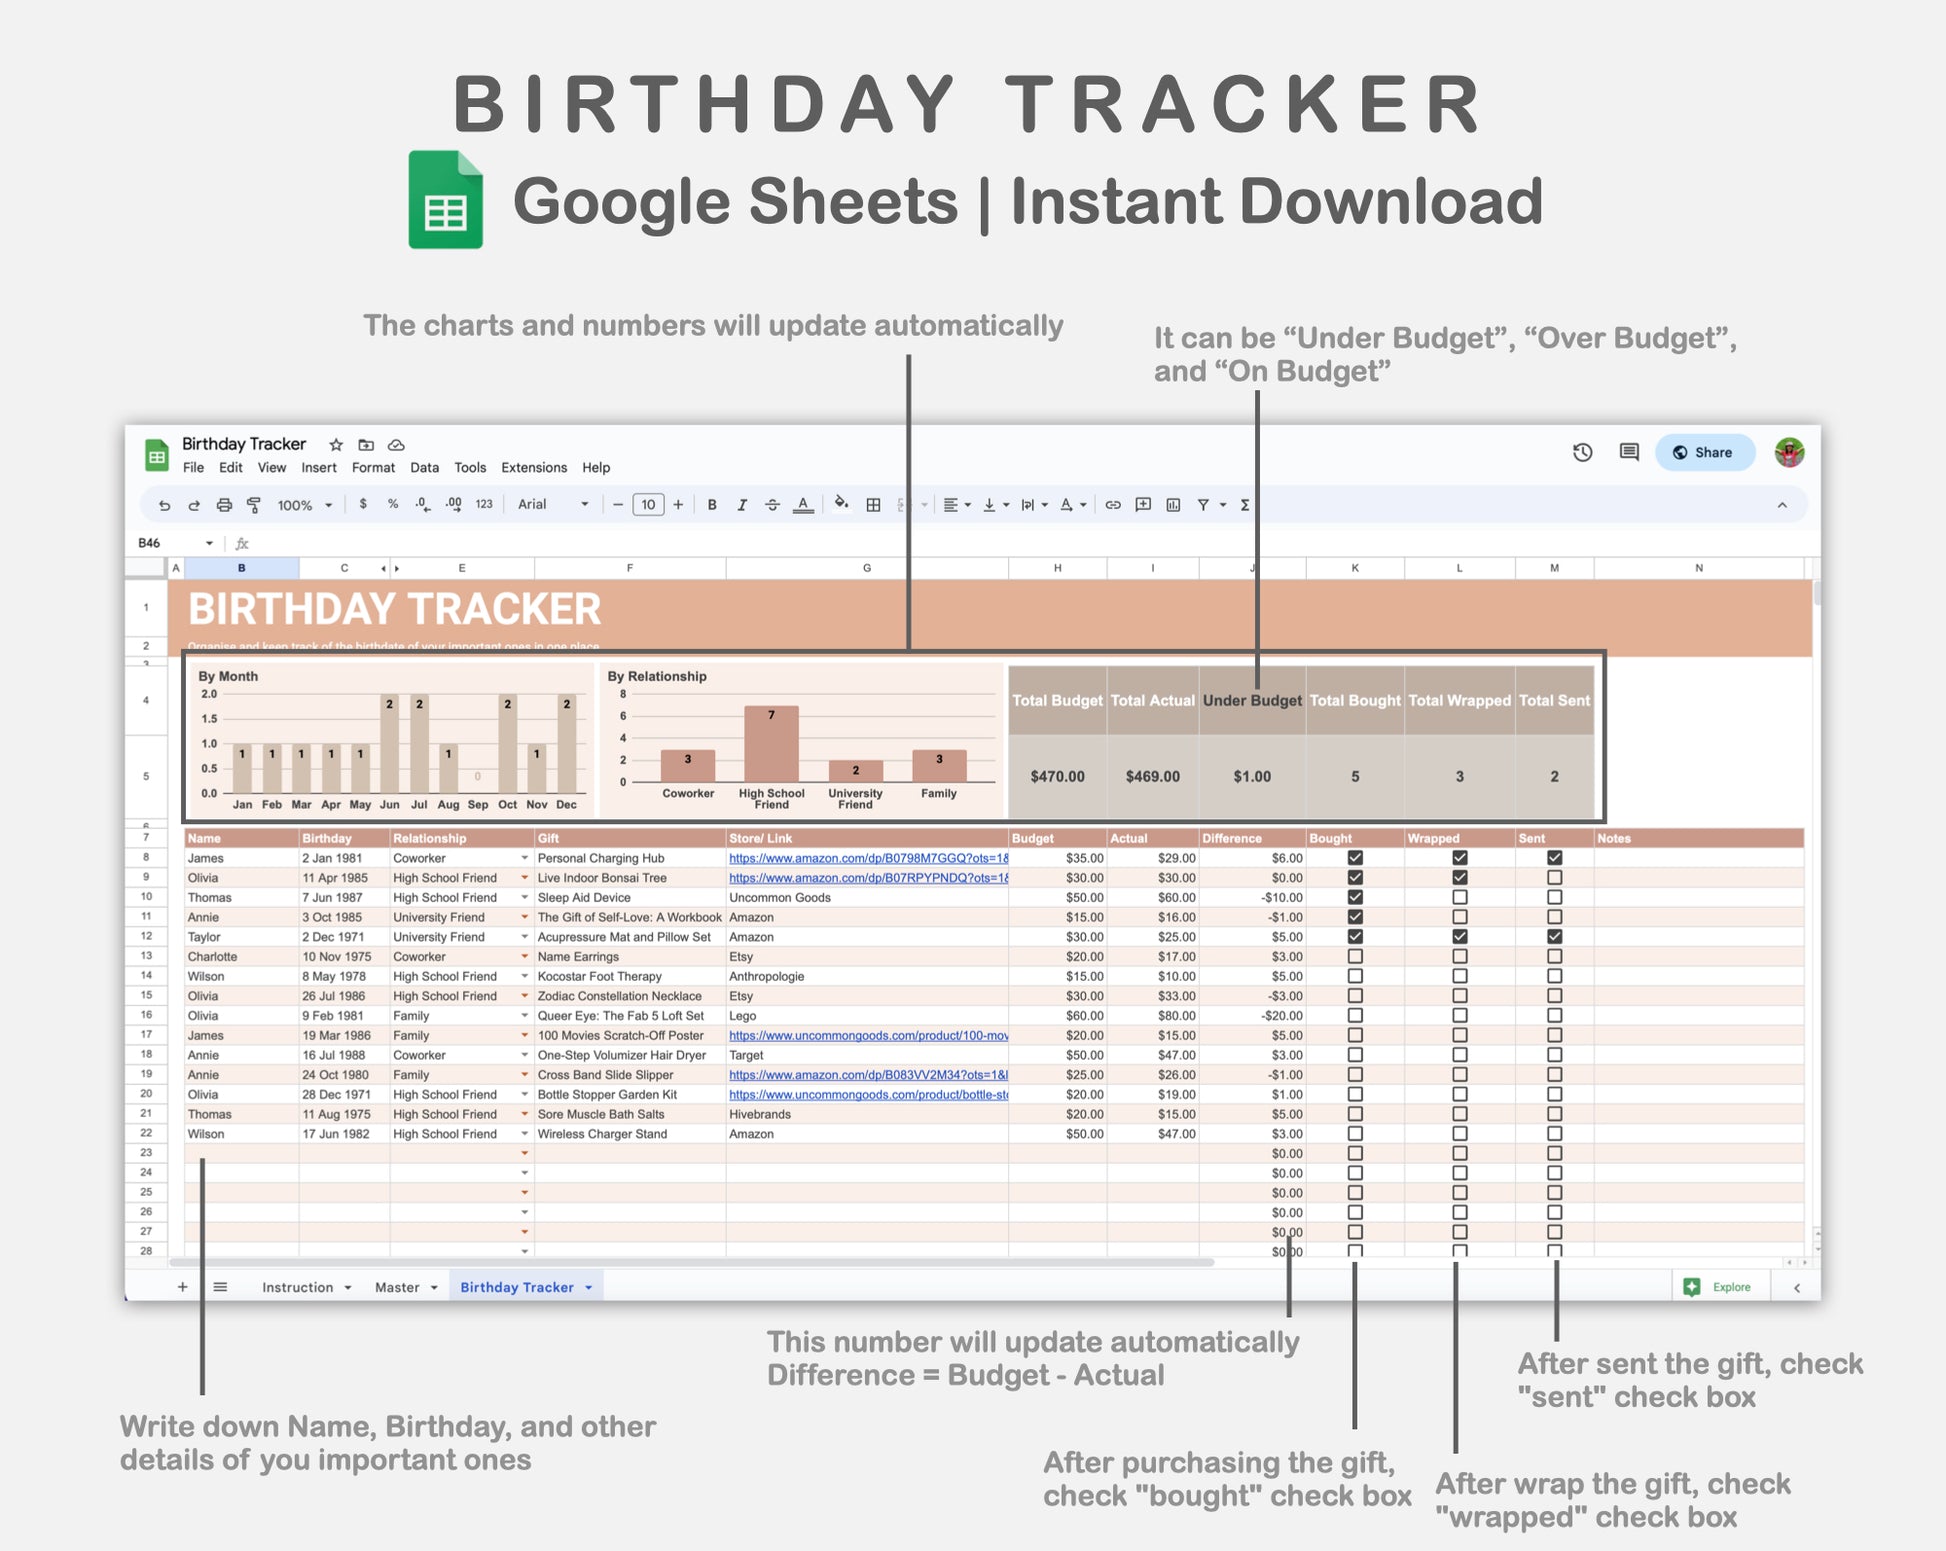Image resolution: width=1946 pixels, height=1551 pixels.
Task: Check Sent checkbox for Olivia row 9
Action: coord(1554,877)
